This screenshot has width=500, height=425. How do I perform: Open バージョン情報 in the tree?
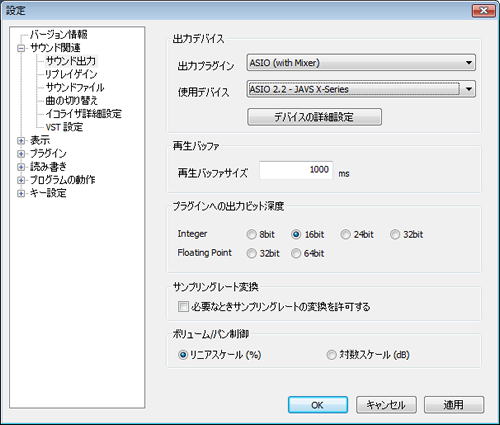59,34
